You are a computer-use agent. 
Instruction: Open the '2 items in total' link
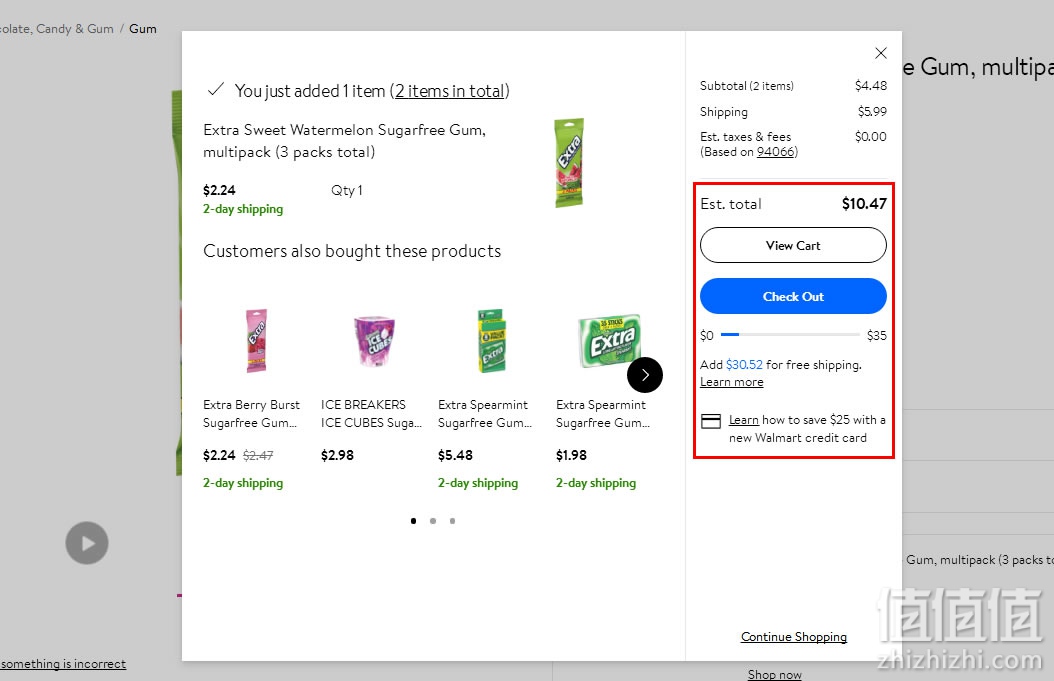[x=450, y=91]
